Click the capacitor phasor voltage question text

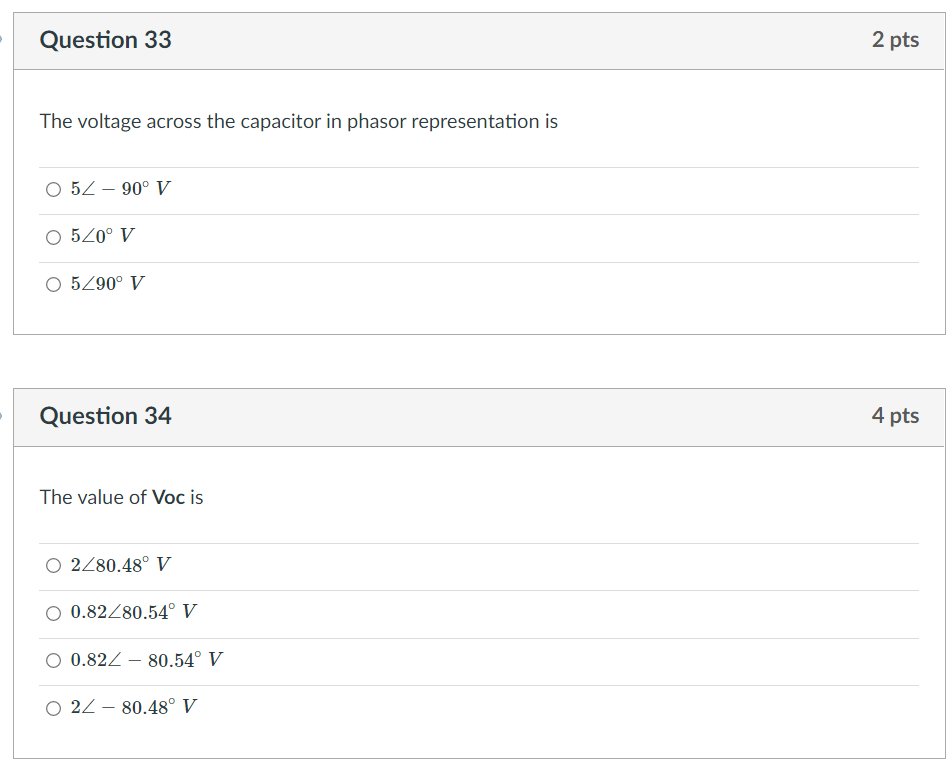point(299,121)
